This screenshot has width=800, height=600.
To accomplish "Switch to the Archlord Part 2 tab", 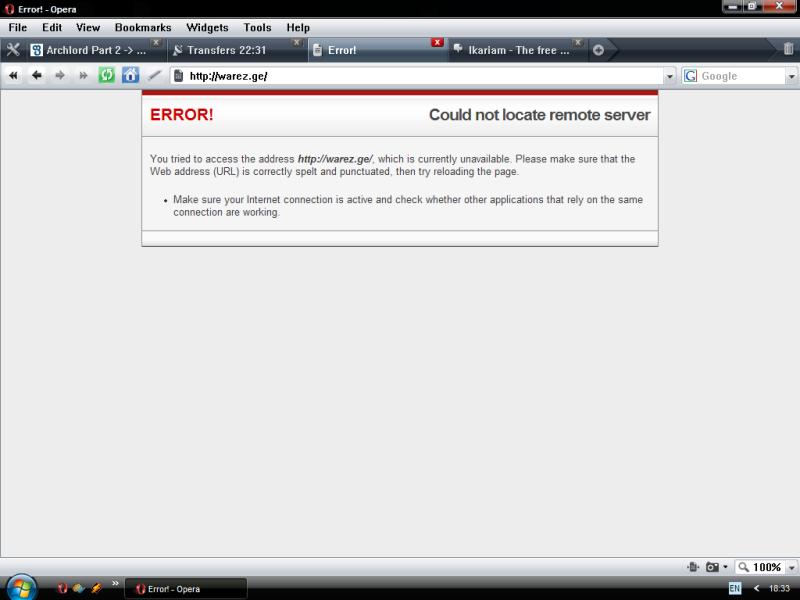I will pos(96,50).
